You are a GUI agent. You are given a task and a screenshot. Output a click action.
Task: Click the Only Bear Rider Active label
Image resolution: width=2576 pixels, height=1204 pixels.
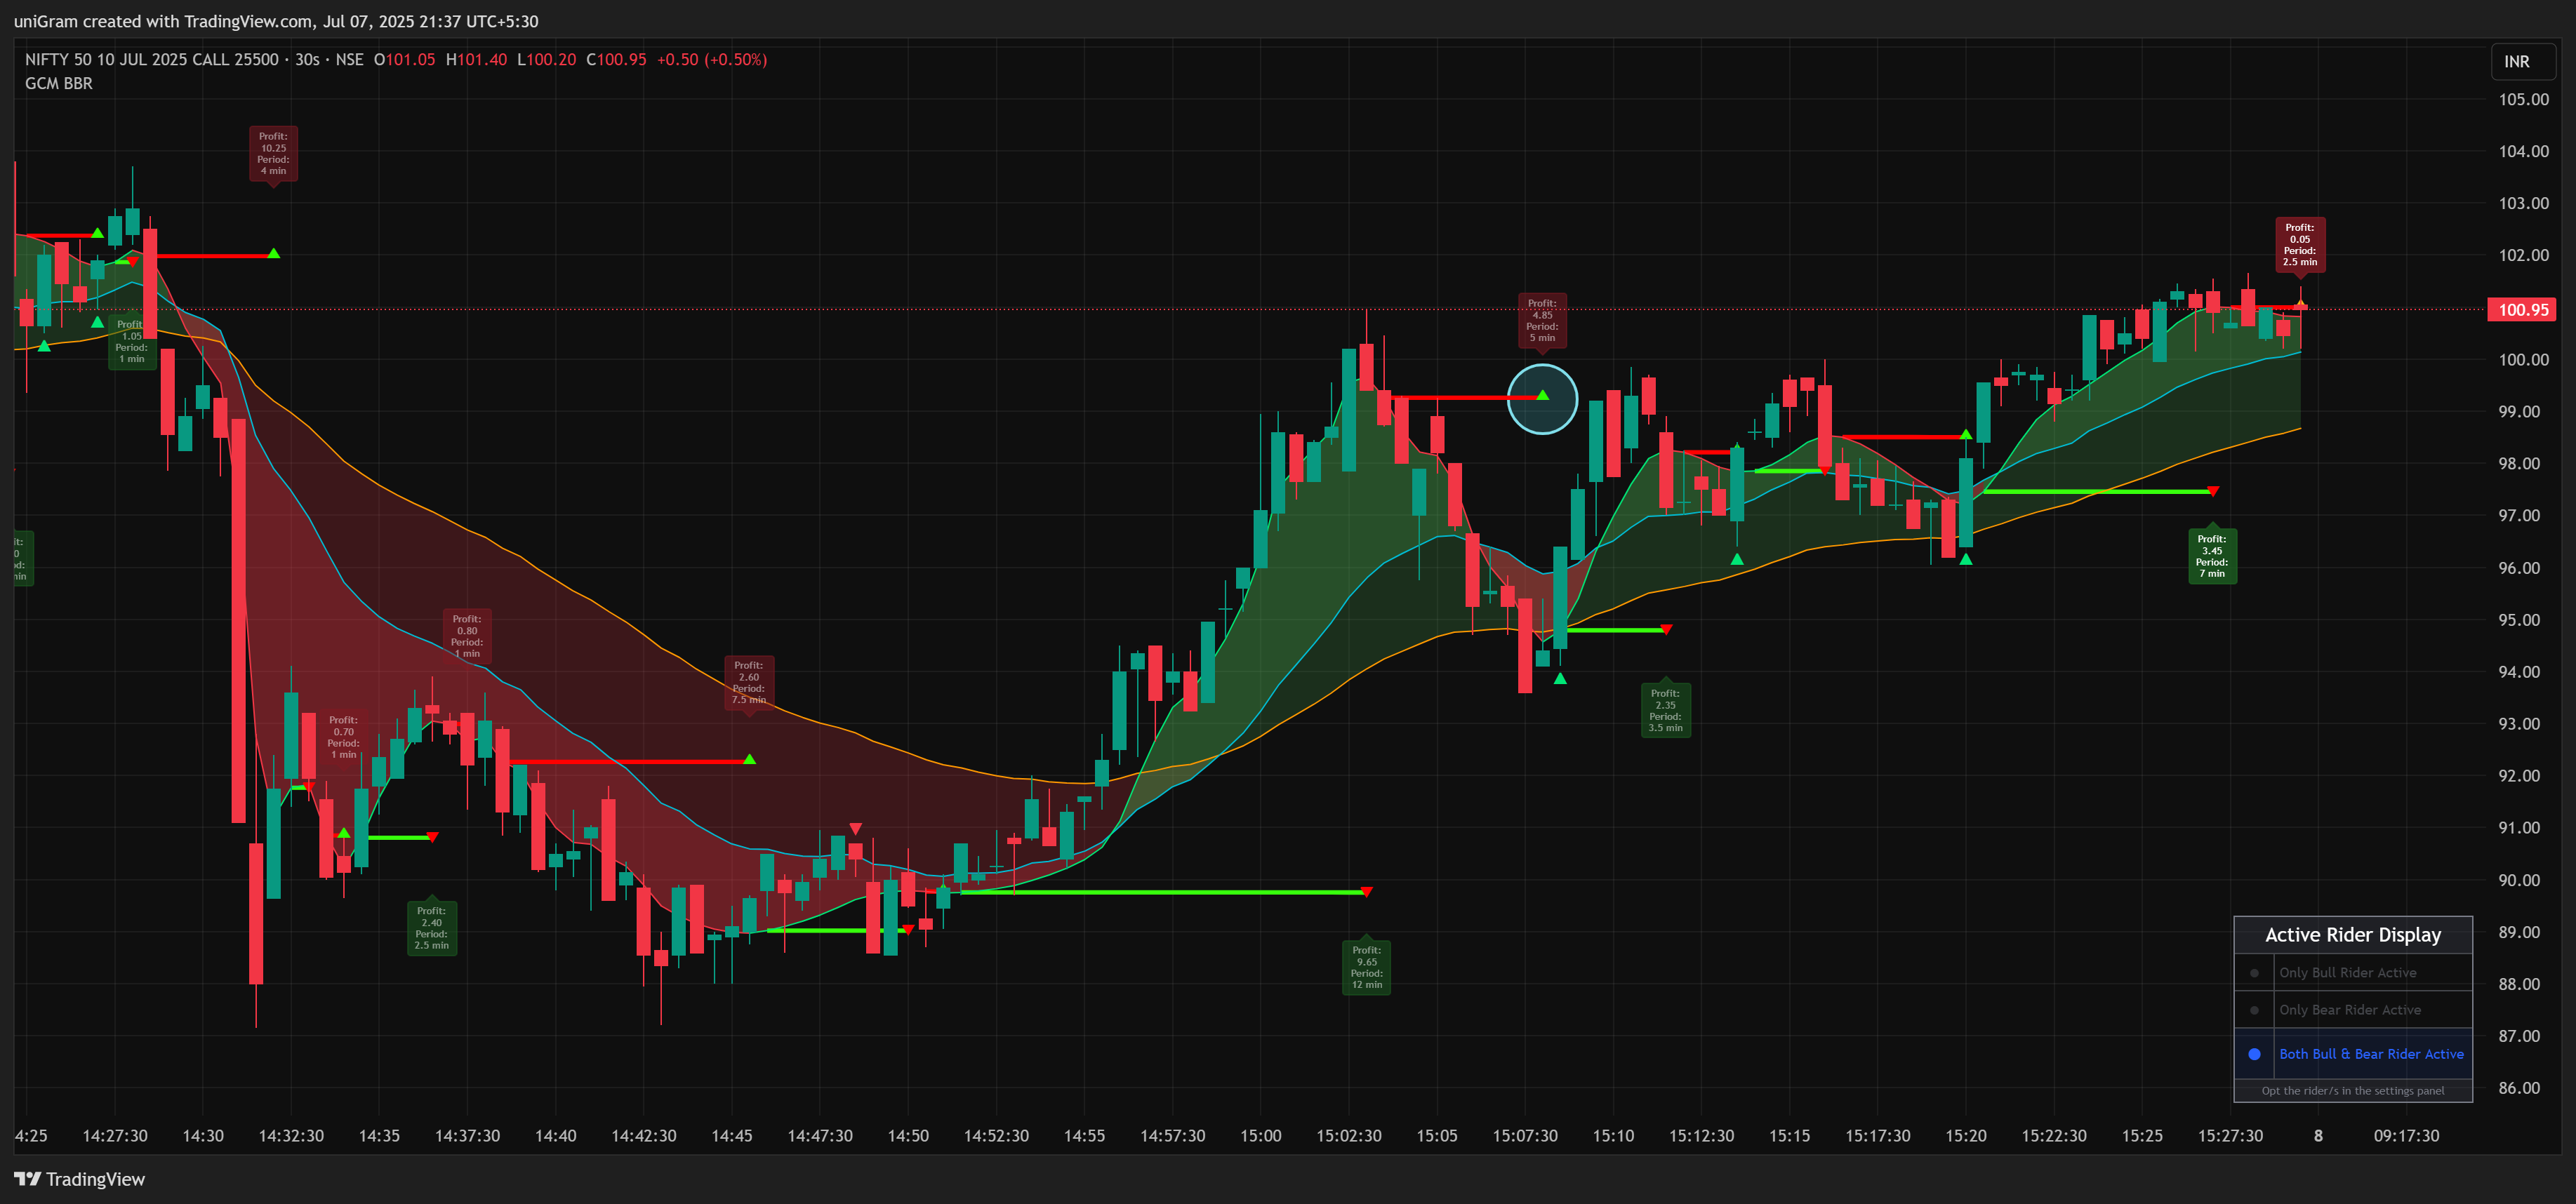pyautogui.click(x=2350, y=1010)
